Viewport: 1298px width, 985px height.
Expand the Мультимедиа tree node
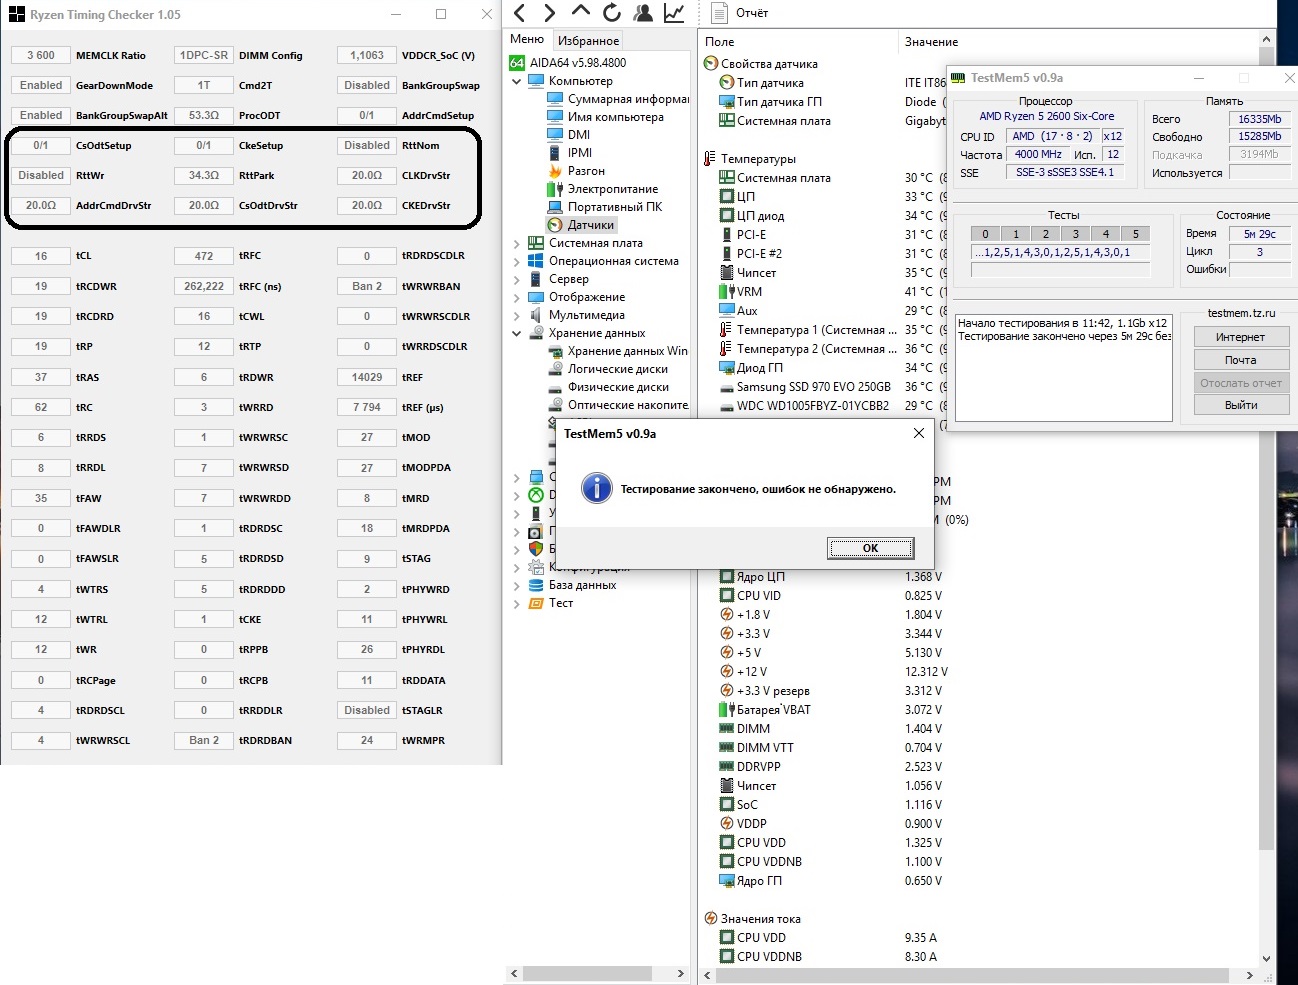coord(517,315)
